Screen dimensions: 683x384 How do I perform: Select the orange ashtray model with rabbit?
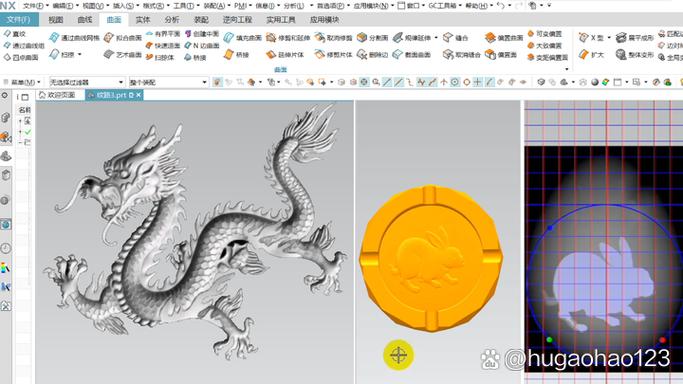click(430, 259)
